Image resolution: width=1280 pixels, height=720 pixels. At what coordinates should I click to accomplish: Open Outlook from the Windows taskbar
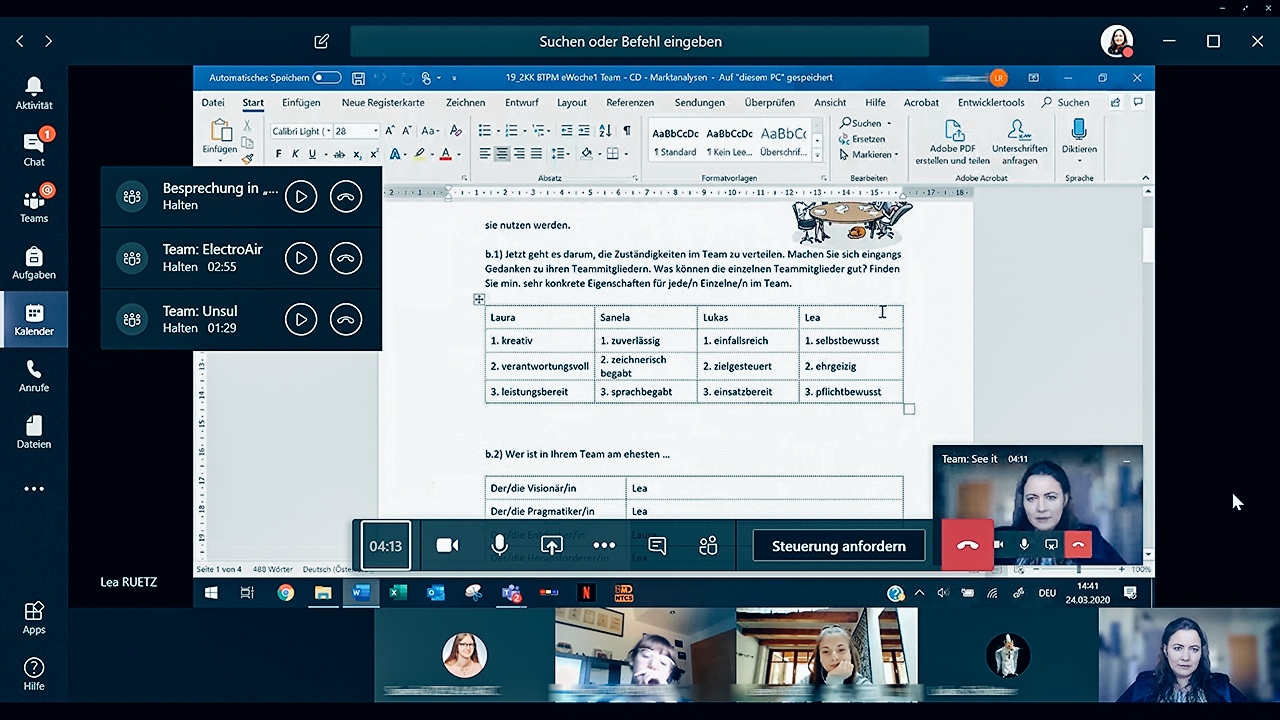[x=436, y=592]
